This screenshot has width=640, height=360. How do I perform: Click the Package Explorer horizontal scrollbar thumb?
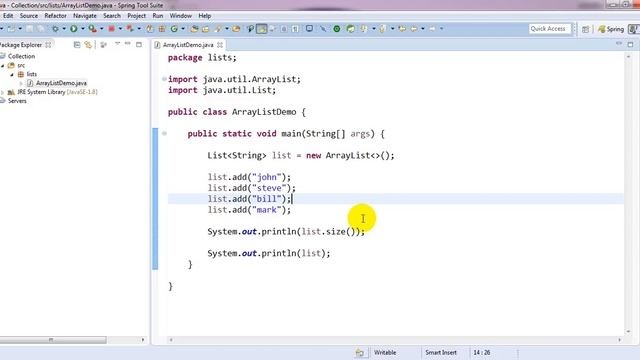53,340
